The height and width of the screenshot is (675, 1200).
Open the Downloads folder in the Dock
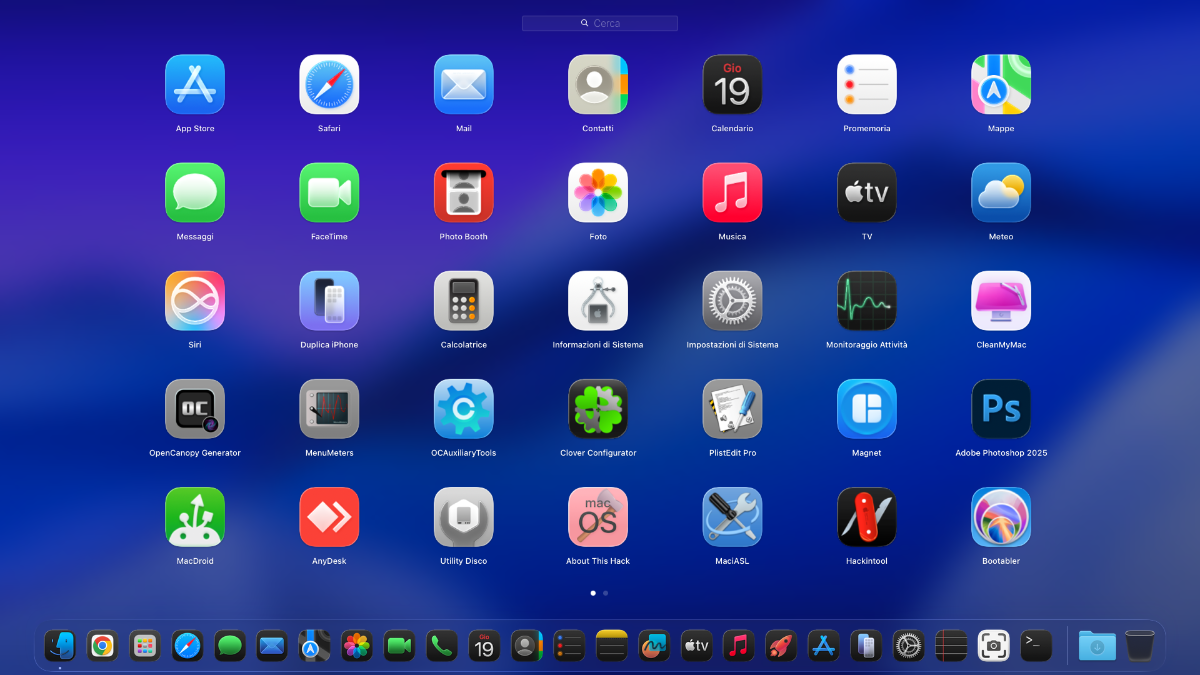[x=1097, y=646]
